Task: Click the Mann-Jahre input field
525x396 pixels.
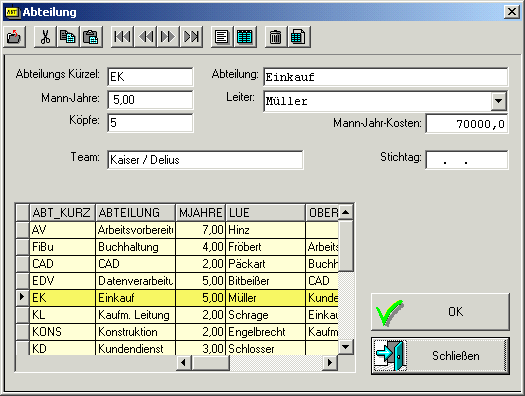Action: click(x=150, y=100)
